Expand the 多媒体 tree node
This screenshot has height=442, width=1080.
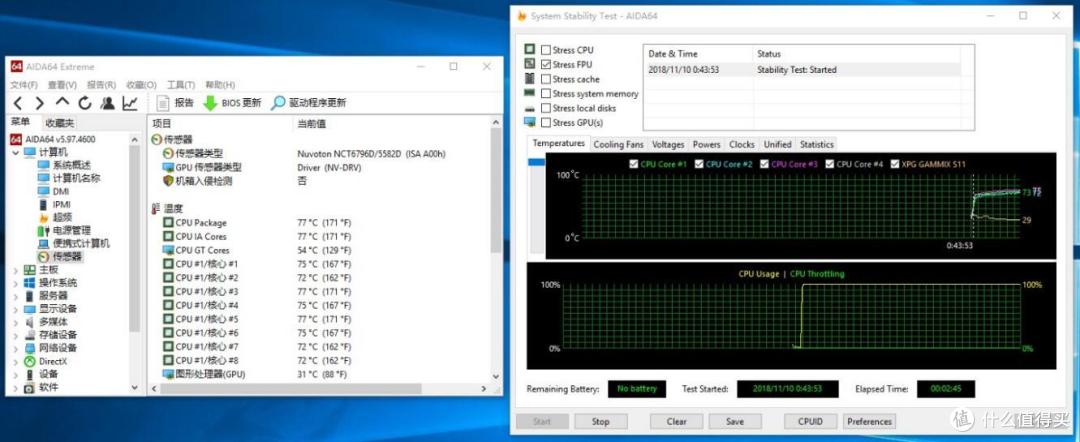pyautogui.click(x=16, y=322)
